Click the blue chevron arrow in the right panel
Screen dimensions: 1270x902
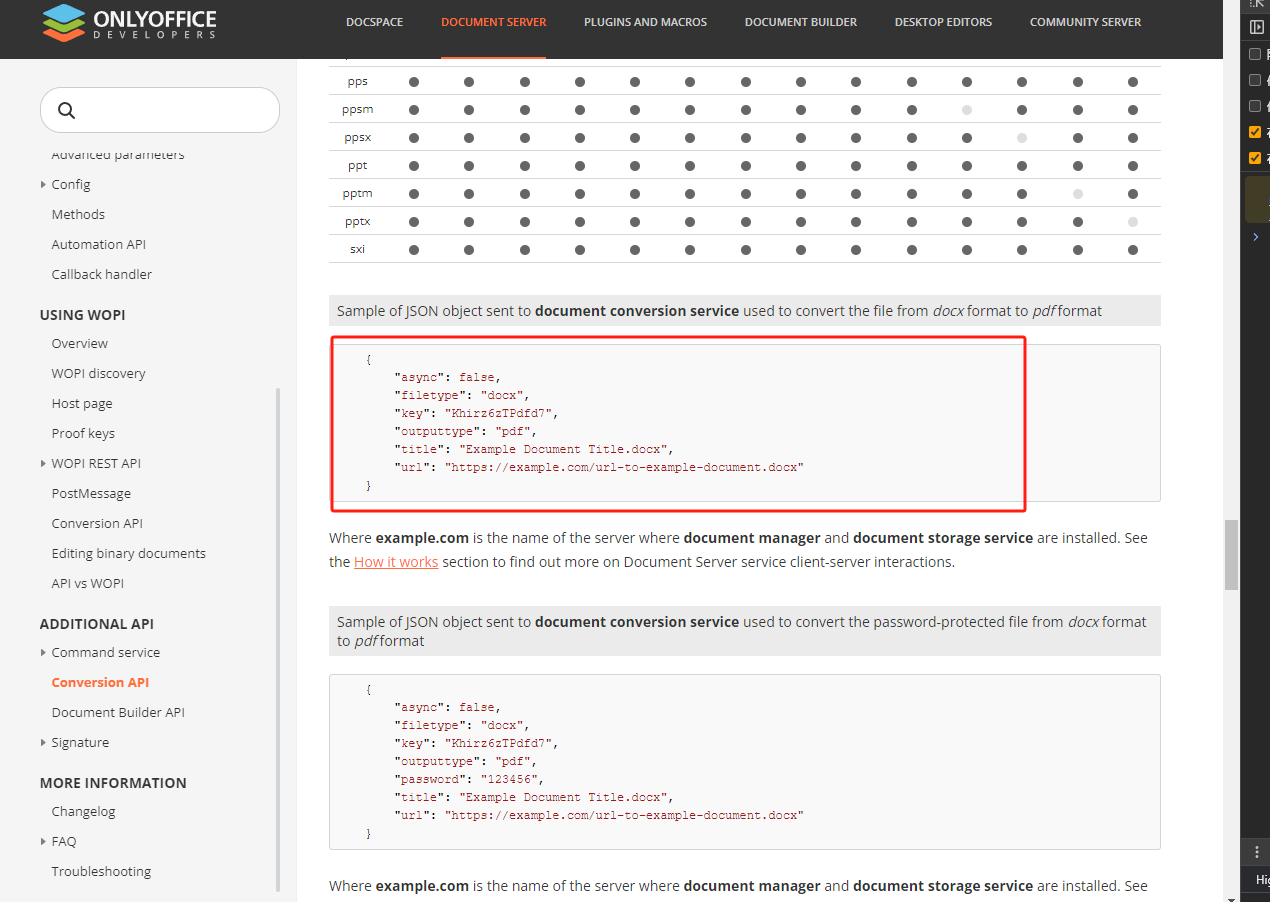pos(1256,237)
